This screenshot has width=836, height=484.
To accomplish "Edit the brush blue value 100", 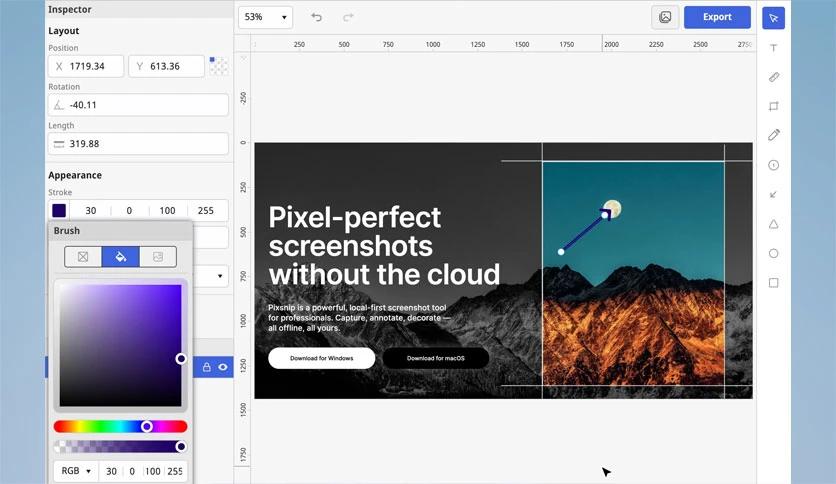I will (x=152, y=471).
